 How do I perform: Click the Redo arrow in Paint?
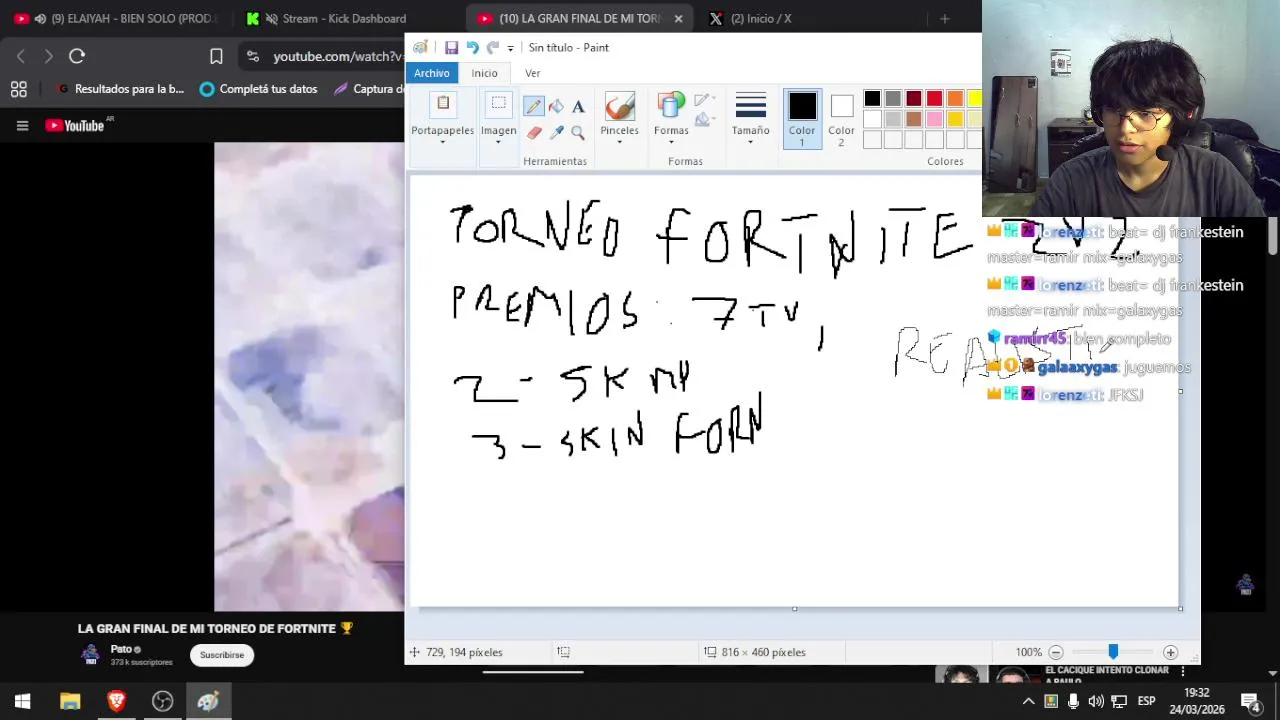492,47
